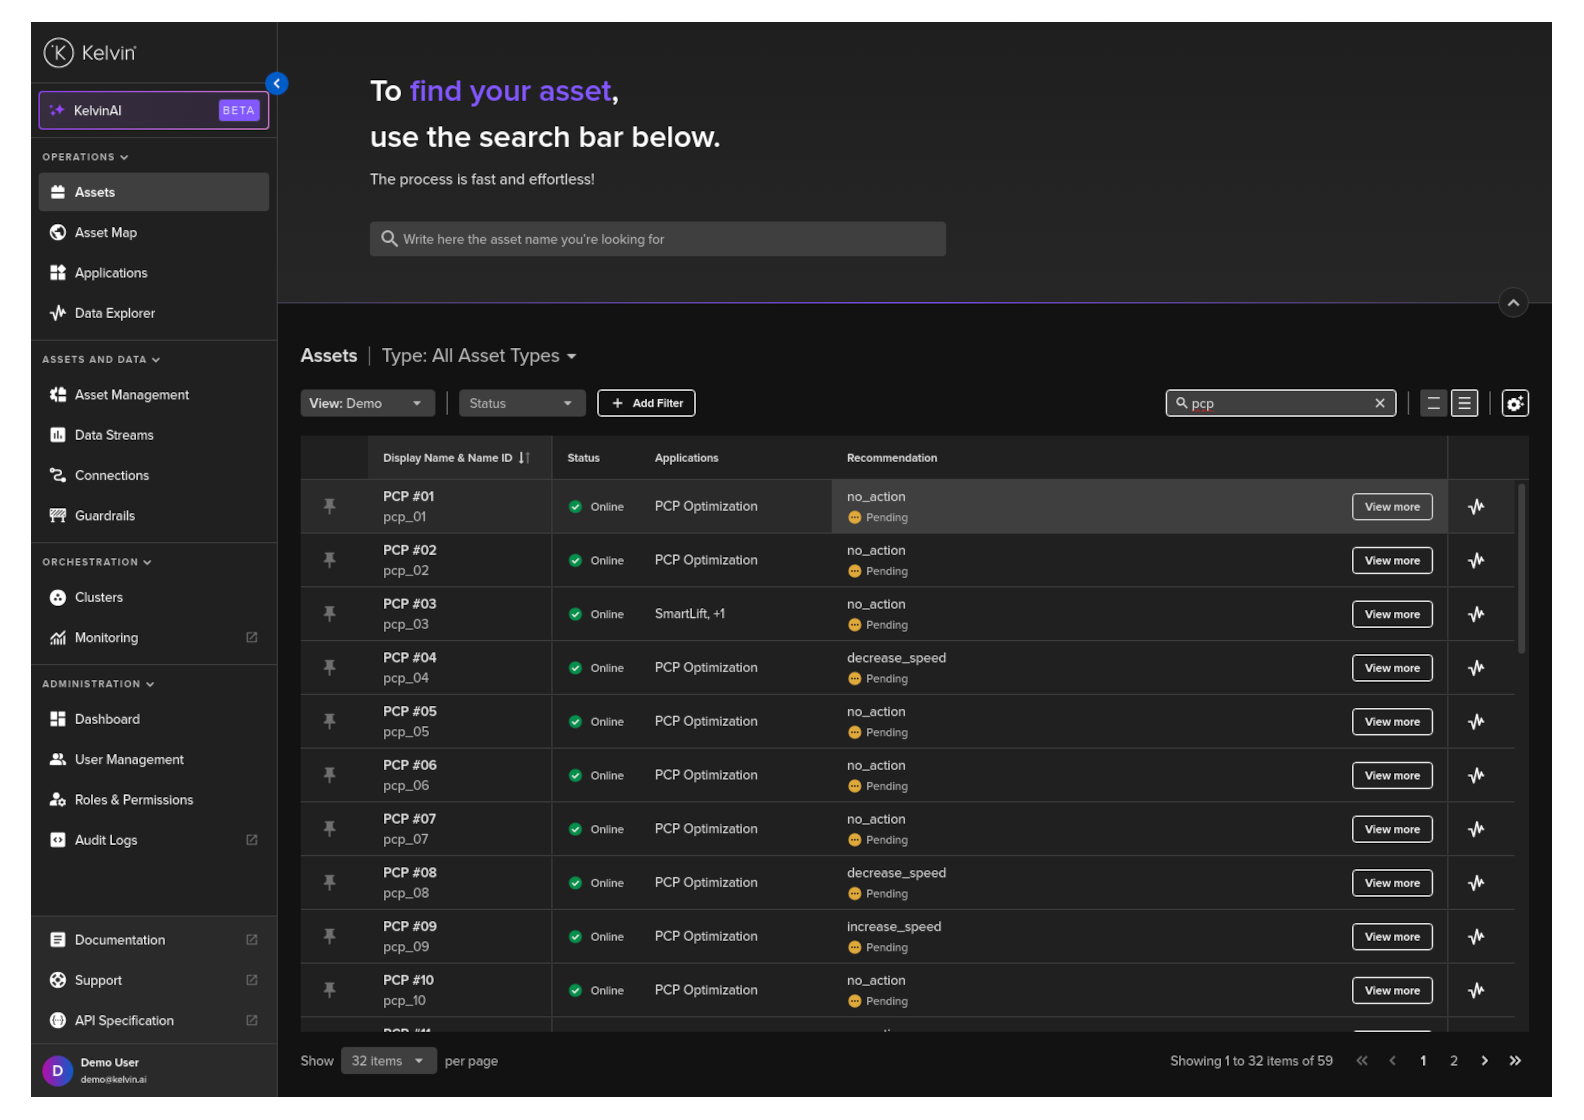Collapse the search banner chevron
Image resolution: width=1584 pixels, height=1120 pixels.
tap(1513, 303)
